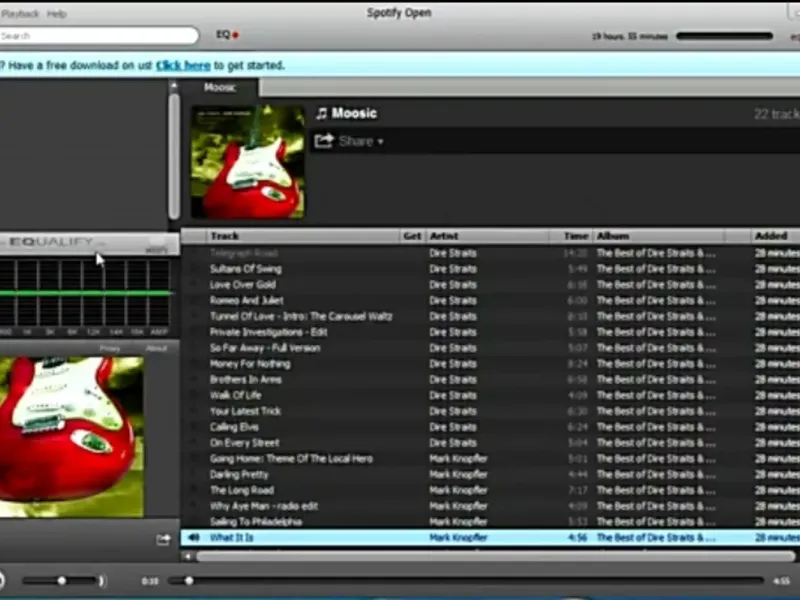Adjust the 16K equalizer band
This screenshot has height=600, width=800.
137,293
